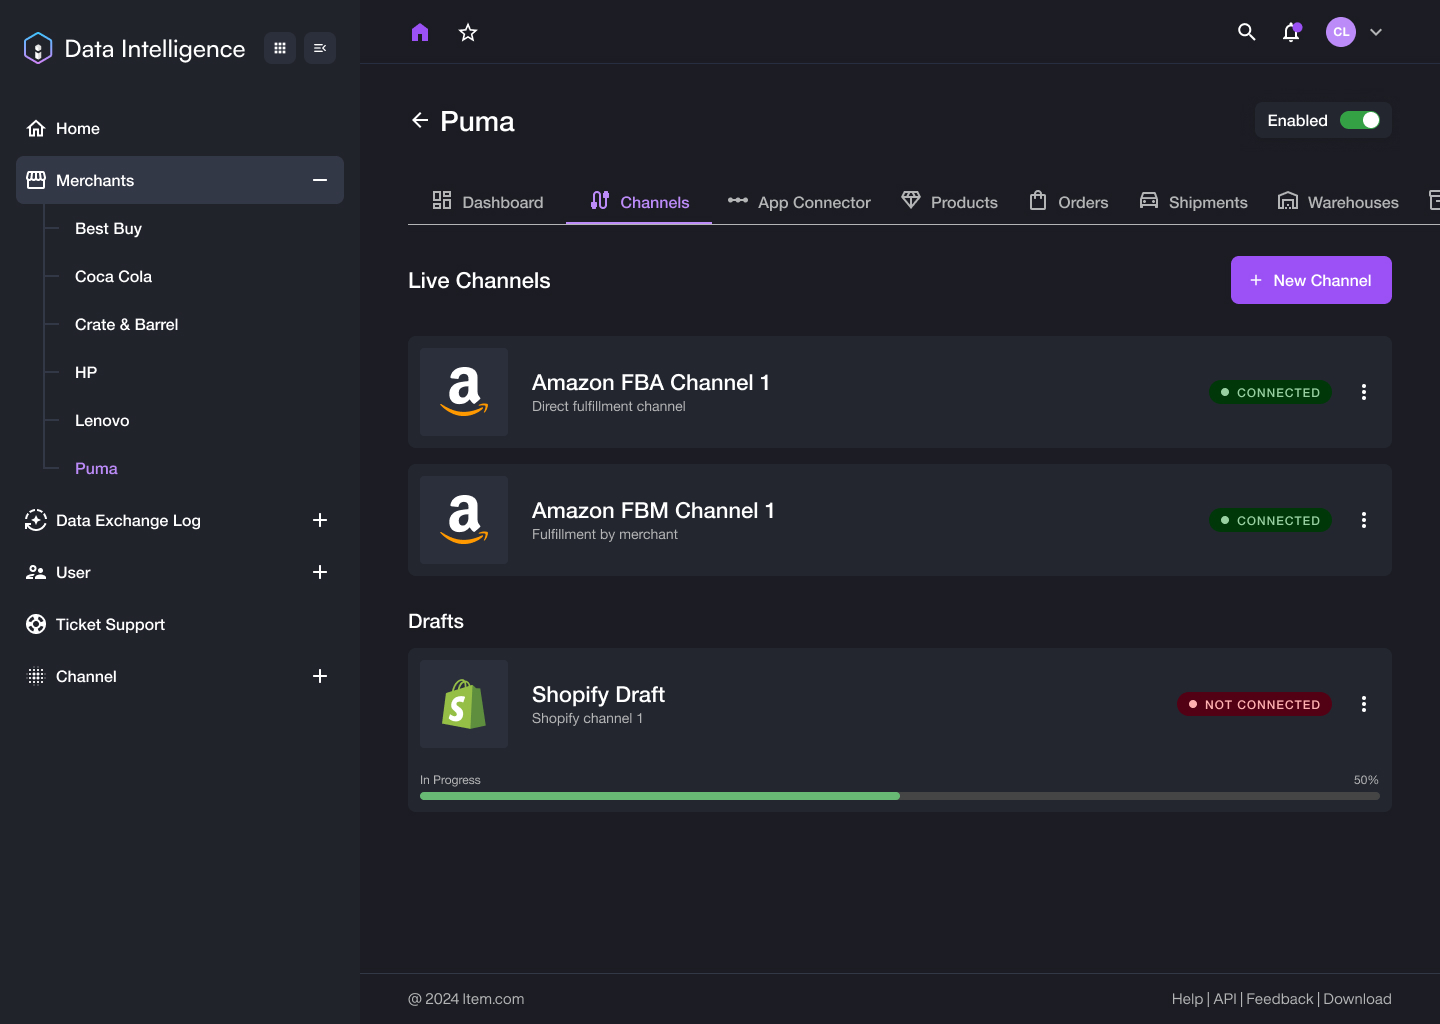The width and height of the screenshot is (1440, 1024).
Task: Click the Merchants storefront icon
Action: coord(36,180)
